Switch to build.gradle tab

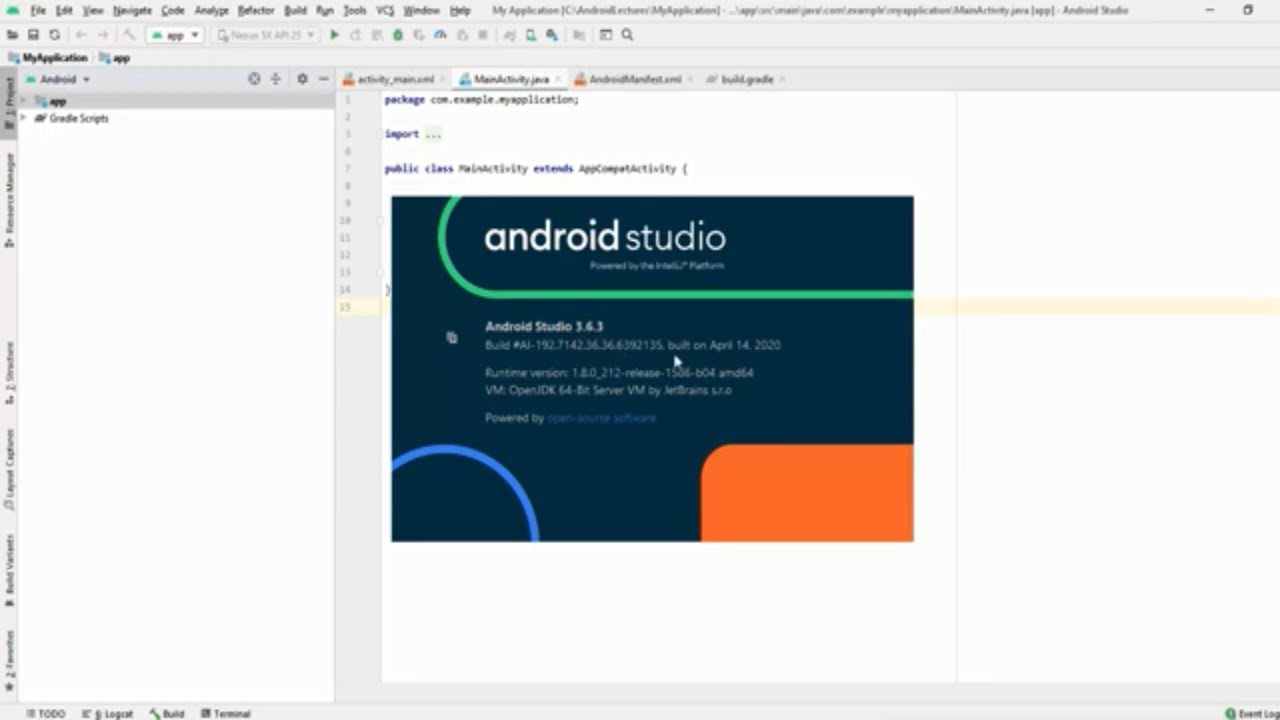click(747, 79)
